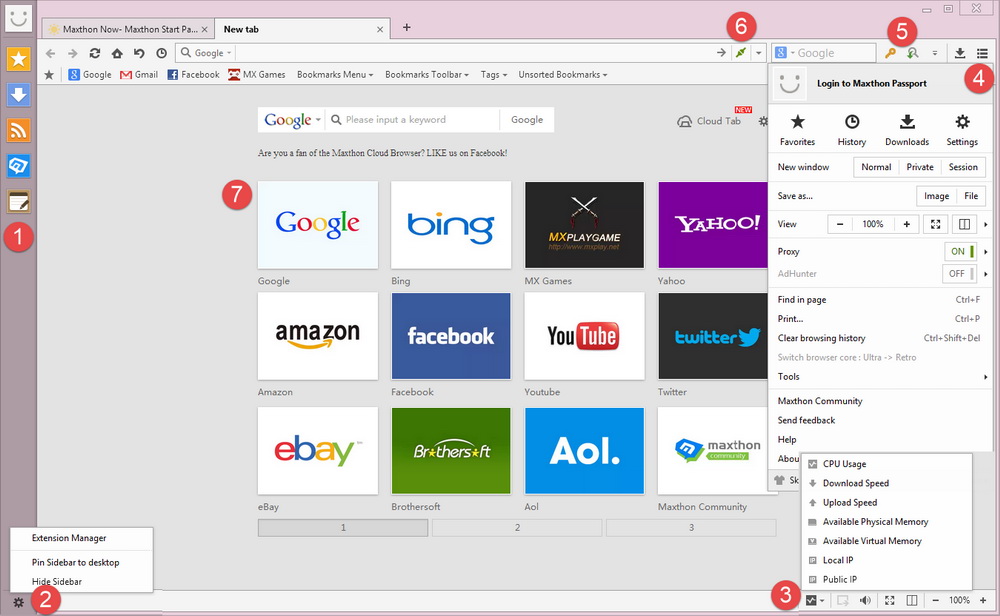This screenshot has height=616, width=1000.
Task: Go forward with the Forward arrow
Action: [x=73, y=53]
